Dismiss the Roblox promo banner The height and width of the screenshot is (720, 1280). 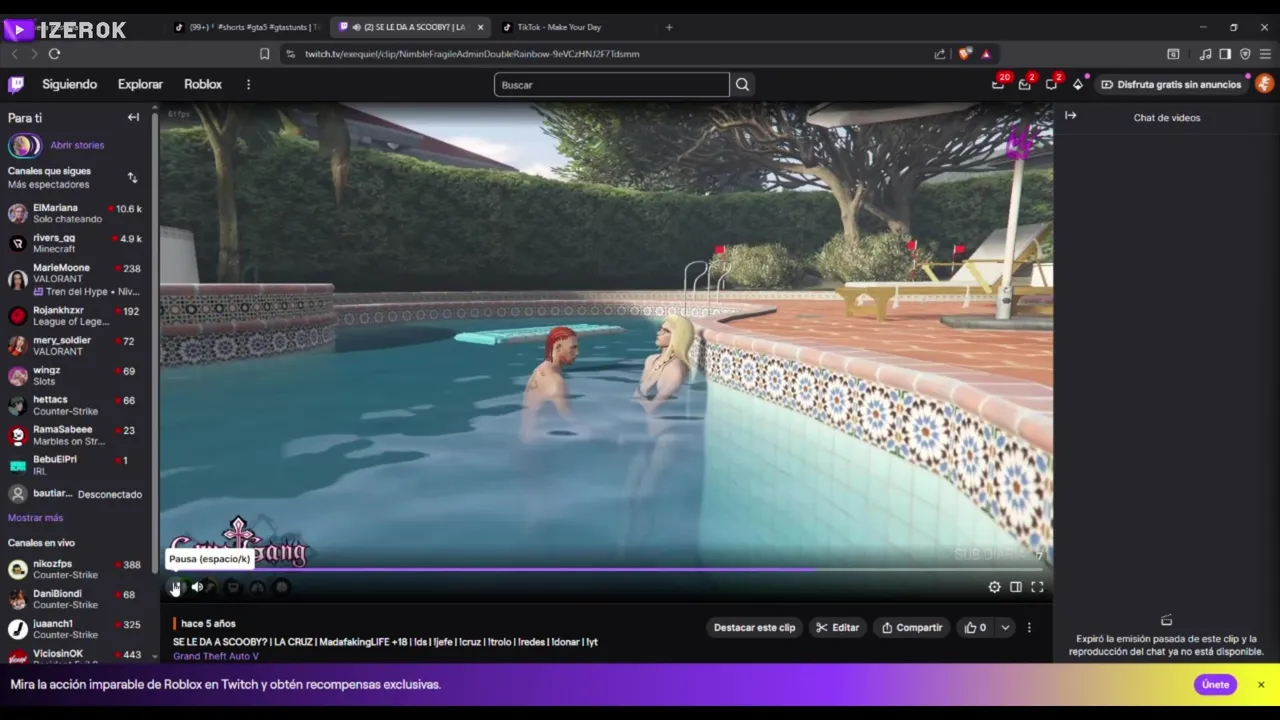(1261, 685)
